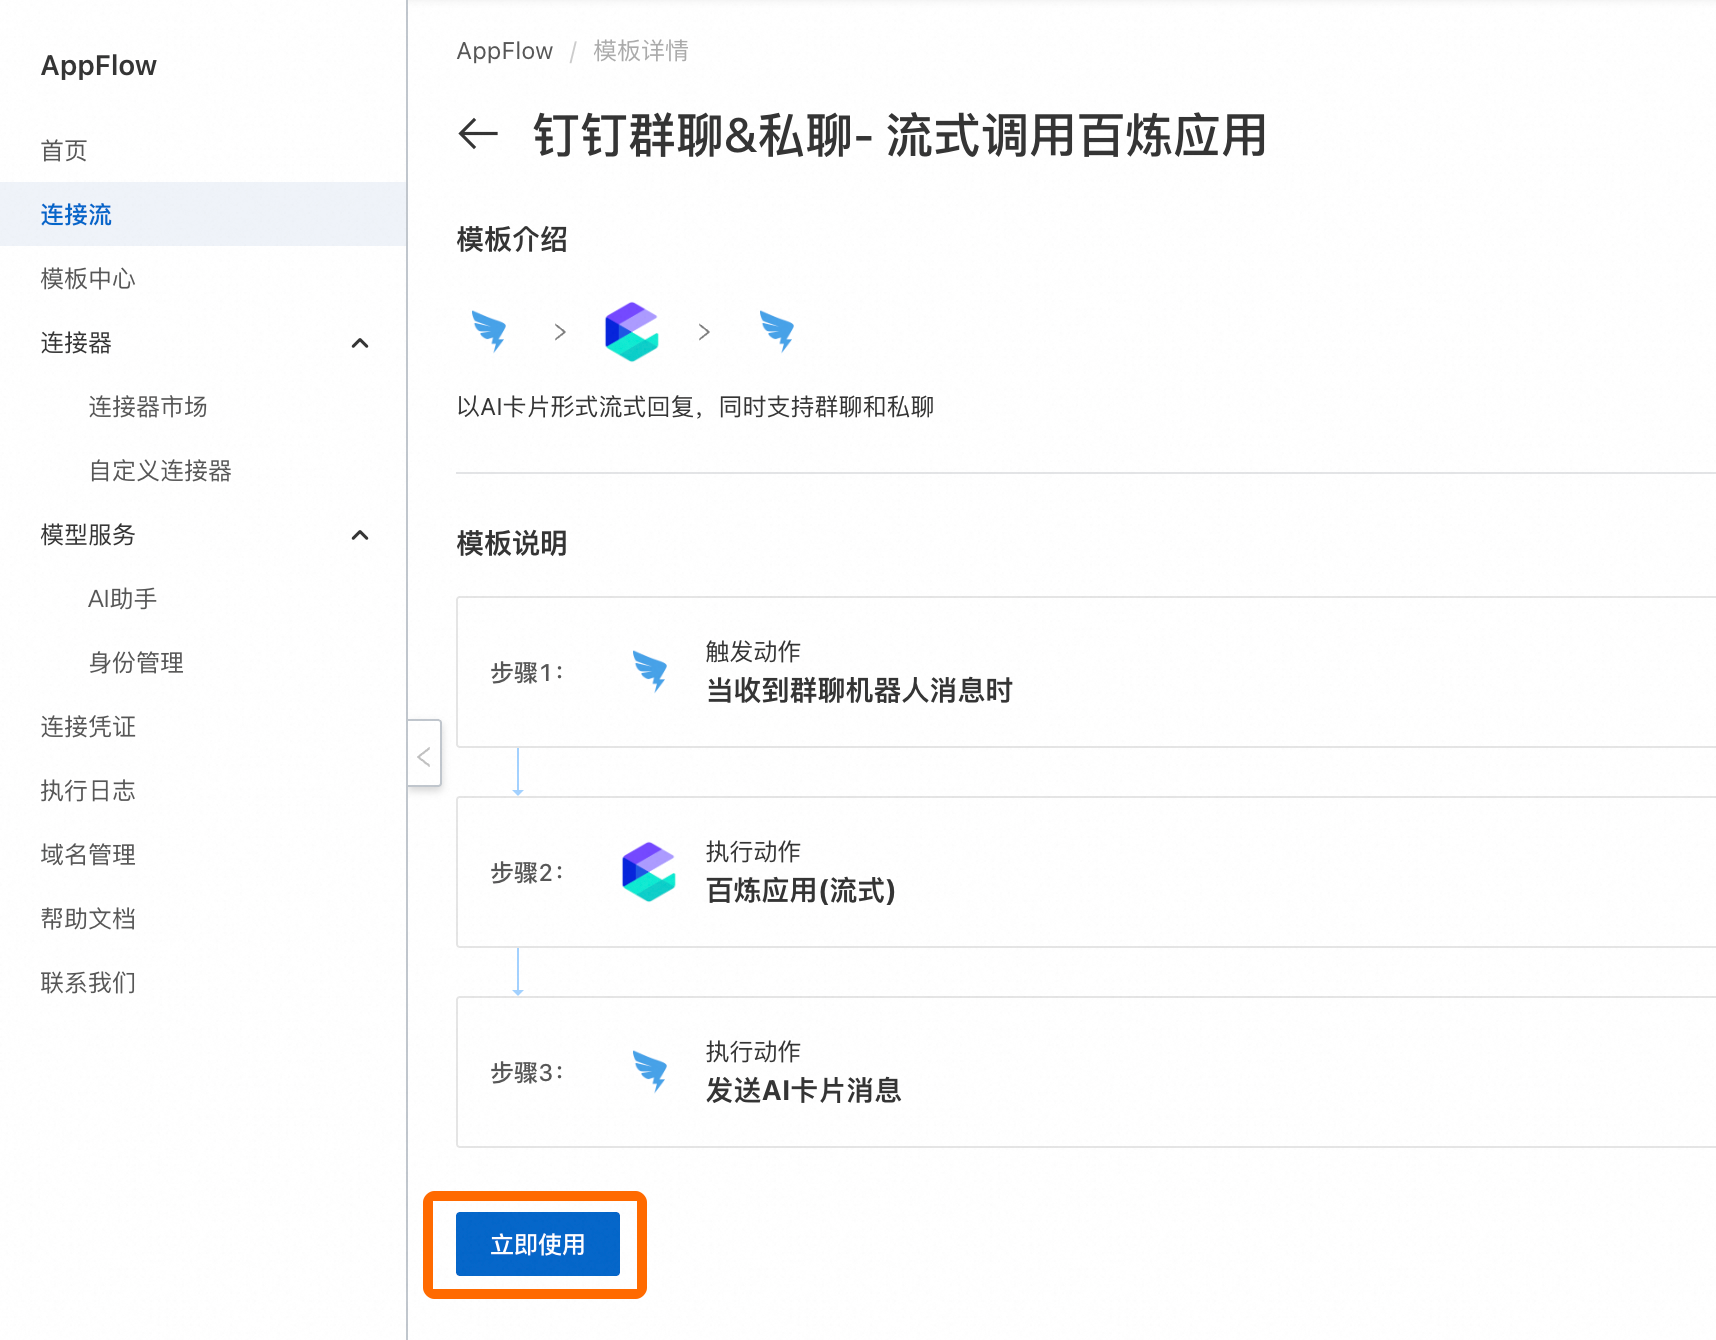Click the 执行动作 label in step 3

coord(753,1052)
